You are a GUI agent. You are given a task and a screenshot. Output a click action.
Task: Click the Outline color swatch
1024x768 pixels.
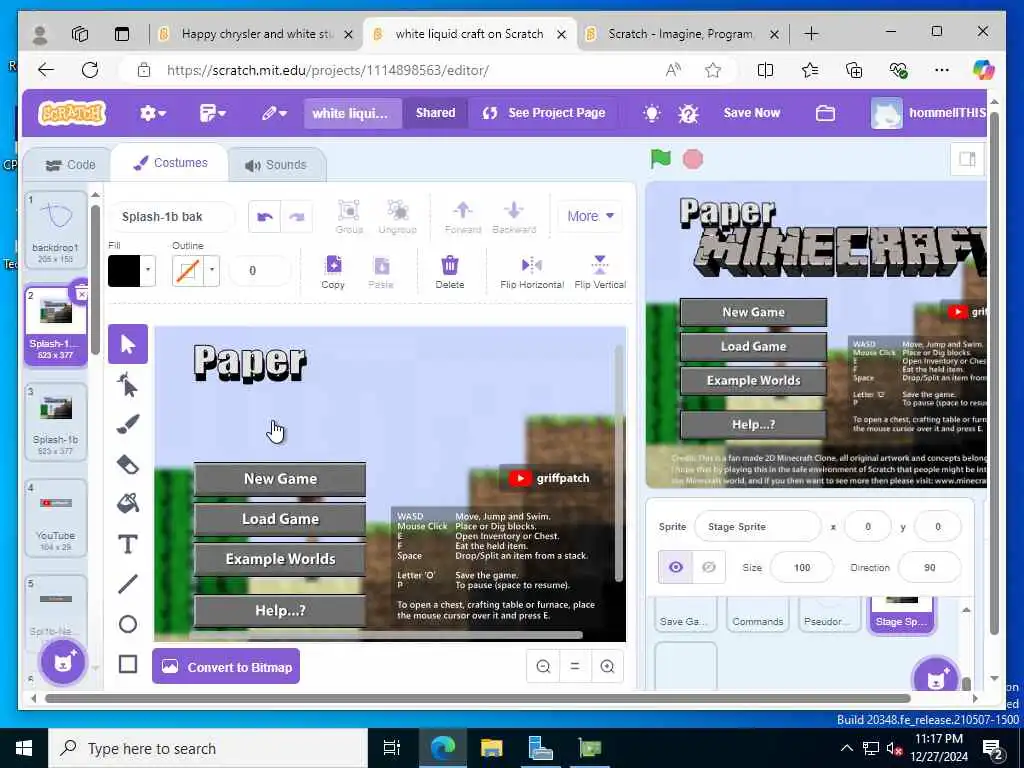click(x=187, y=270)
